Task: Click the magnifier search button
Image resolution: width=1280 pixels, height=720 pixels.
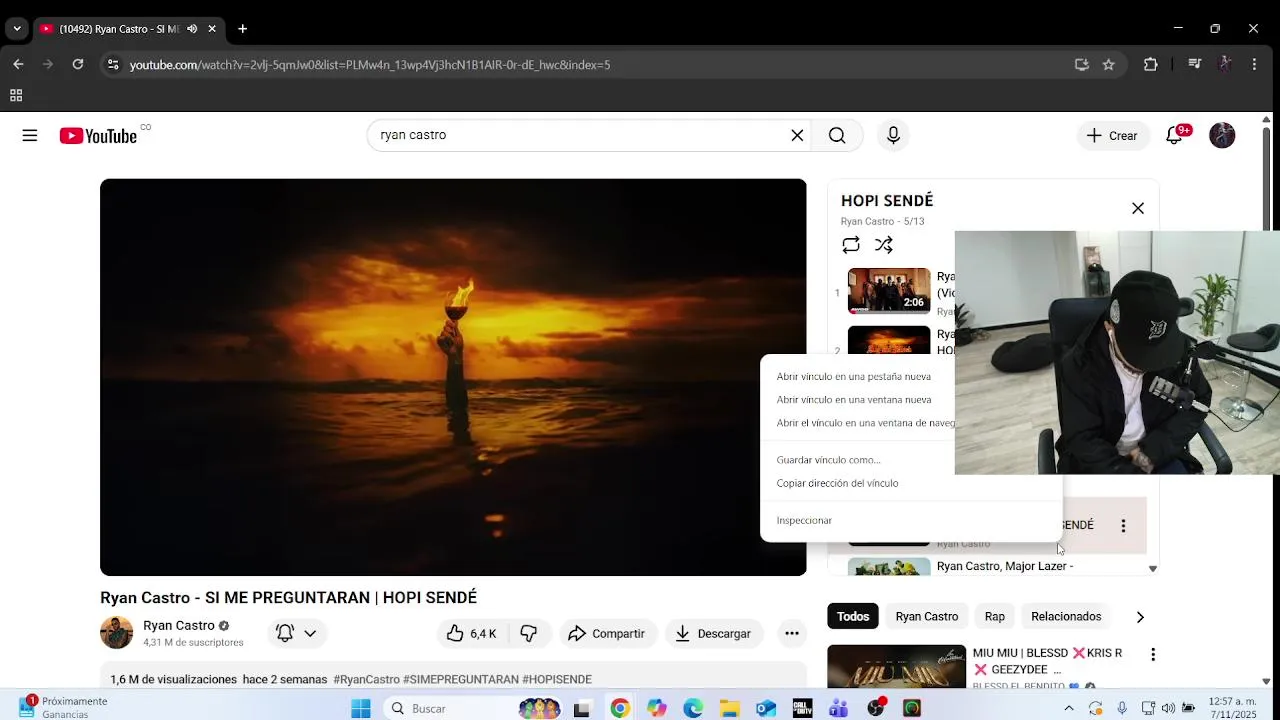Action: coord(837,136)
